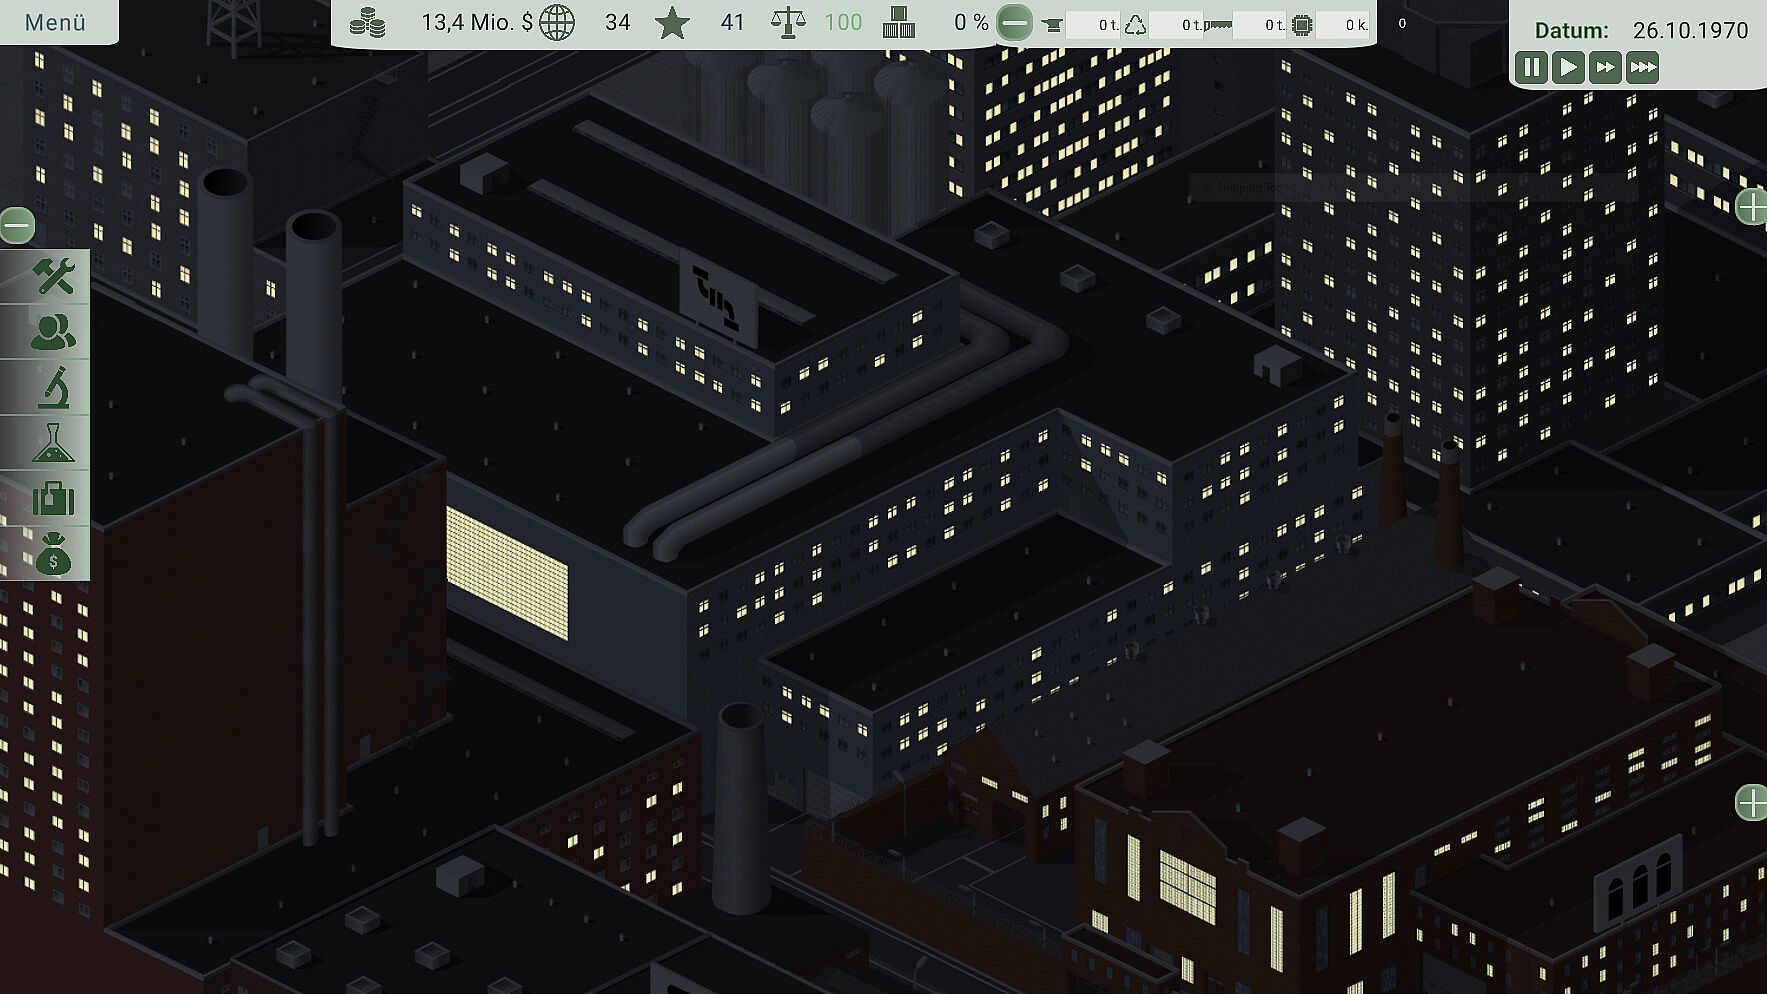Click the coin stack money icon
The width and height of the screenshot is (1767, 994).
point(367,22)
